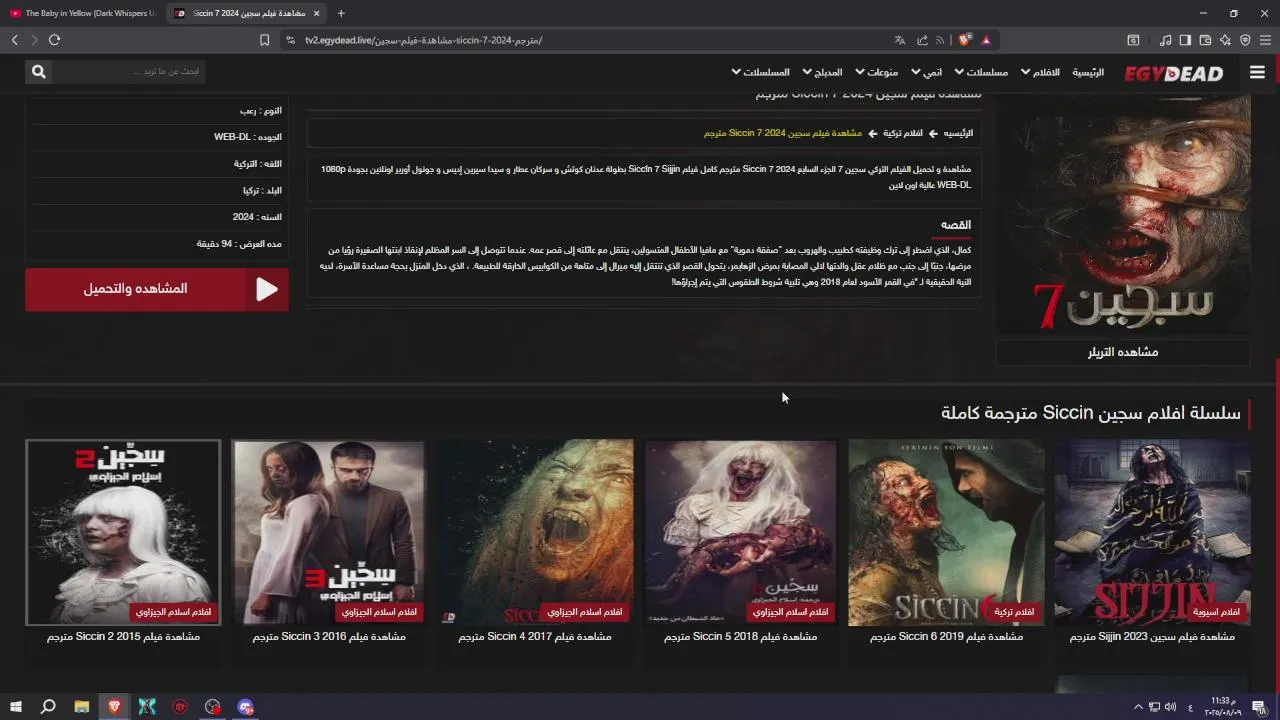1280x720 pixels.
Task: Click the taskbar volume icon
Action: tap(1171, 707)
